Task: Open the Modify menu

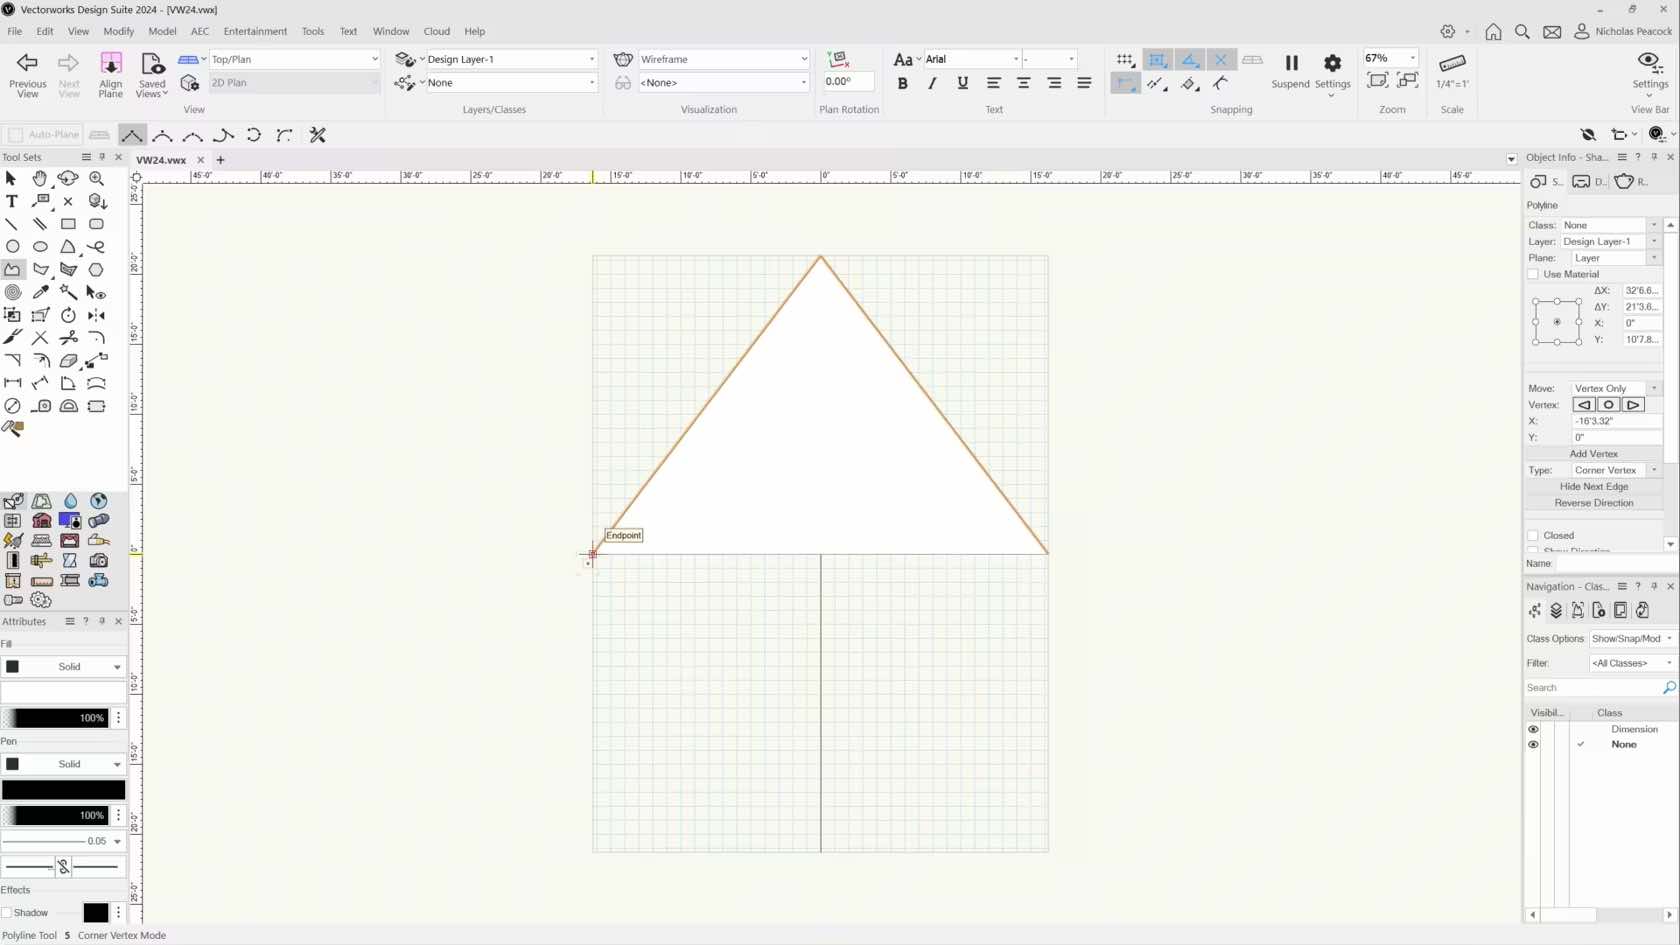Action: 118,31
